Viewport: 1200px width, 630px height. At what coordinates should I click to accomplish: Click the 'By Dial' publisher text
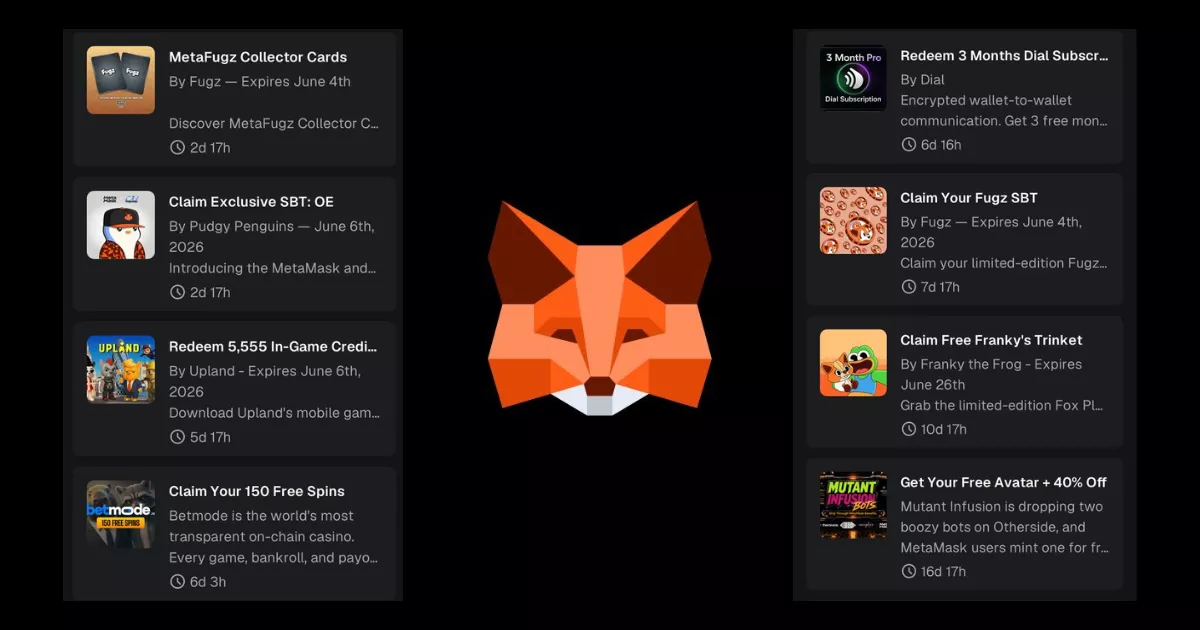tap(922, 80)
